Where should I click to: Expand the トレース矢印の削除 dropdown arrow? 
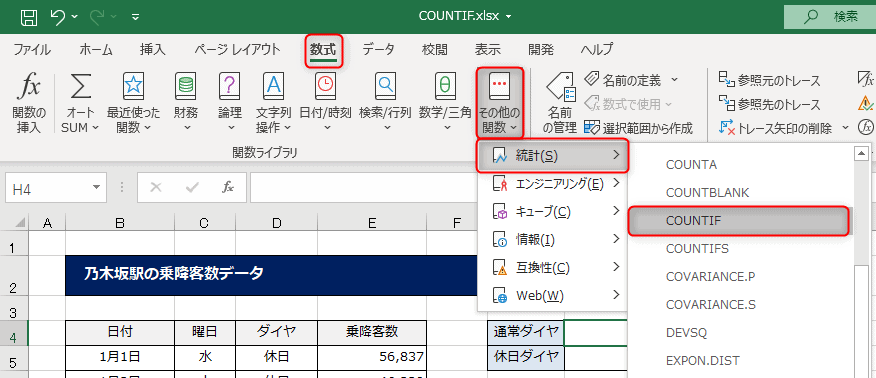[845, 128]
